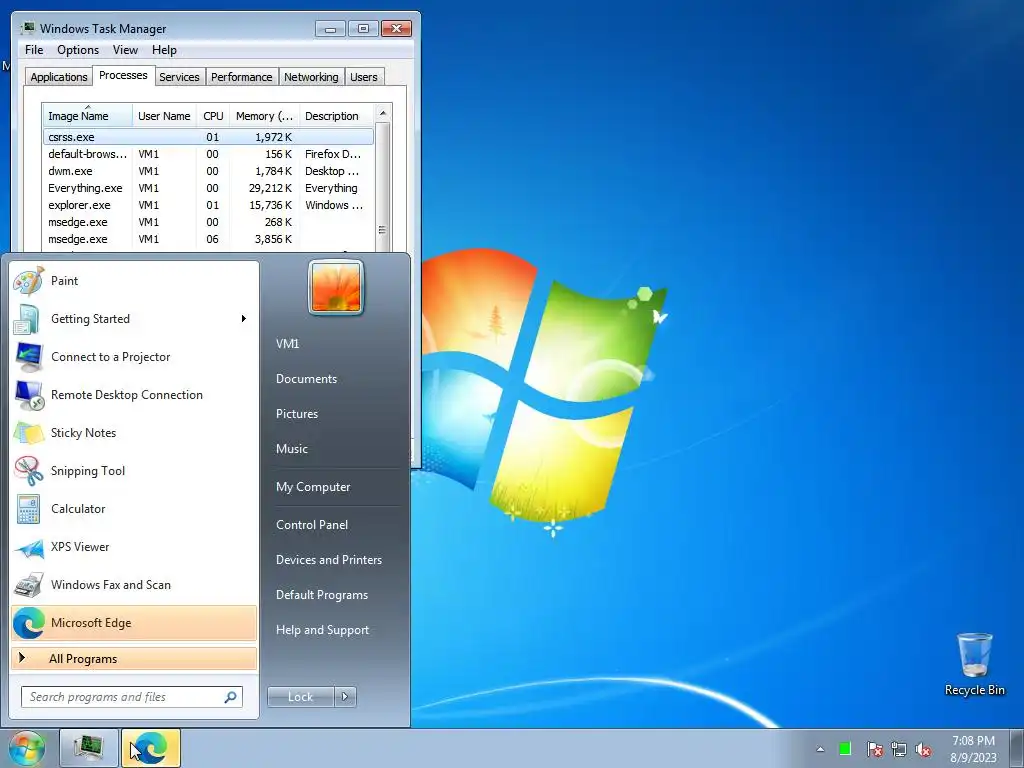Click the Sticky Notes icon
This screenshot has height=768, width=1024.
coord(29,433)
